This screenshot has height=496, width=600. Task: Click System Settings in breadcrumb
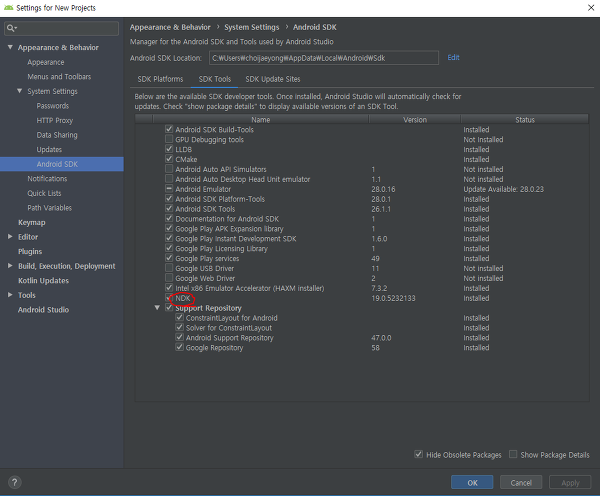coord(252,27)
